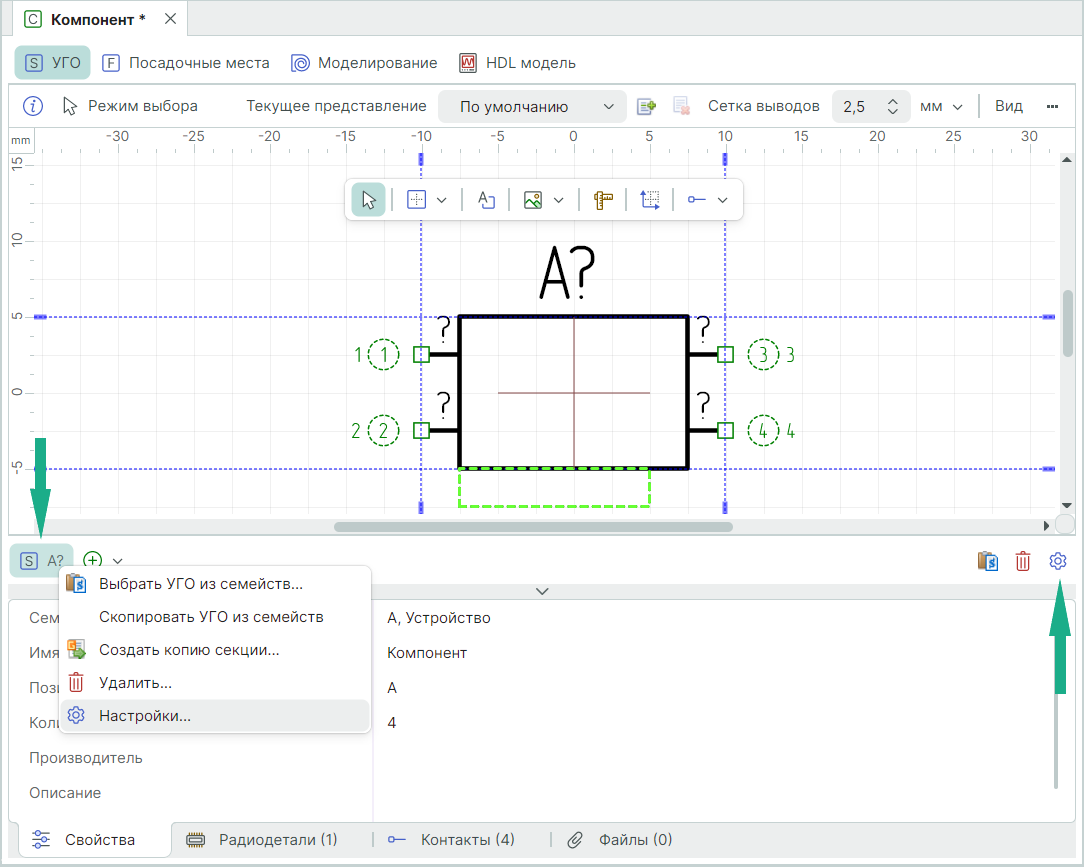This screenshot has height=867, width=1084.
Task: Click the add representation icon
Action: [x=647, y=106]
